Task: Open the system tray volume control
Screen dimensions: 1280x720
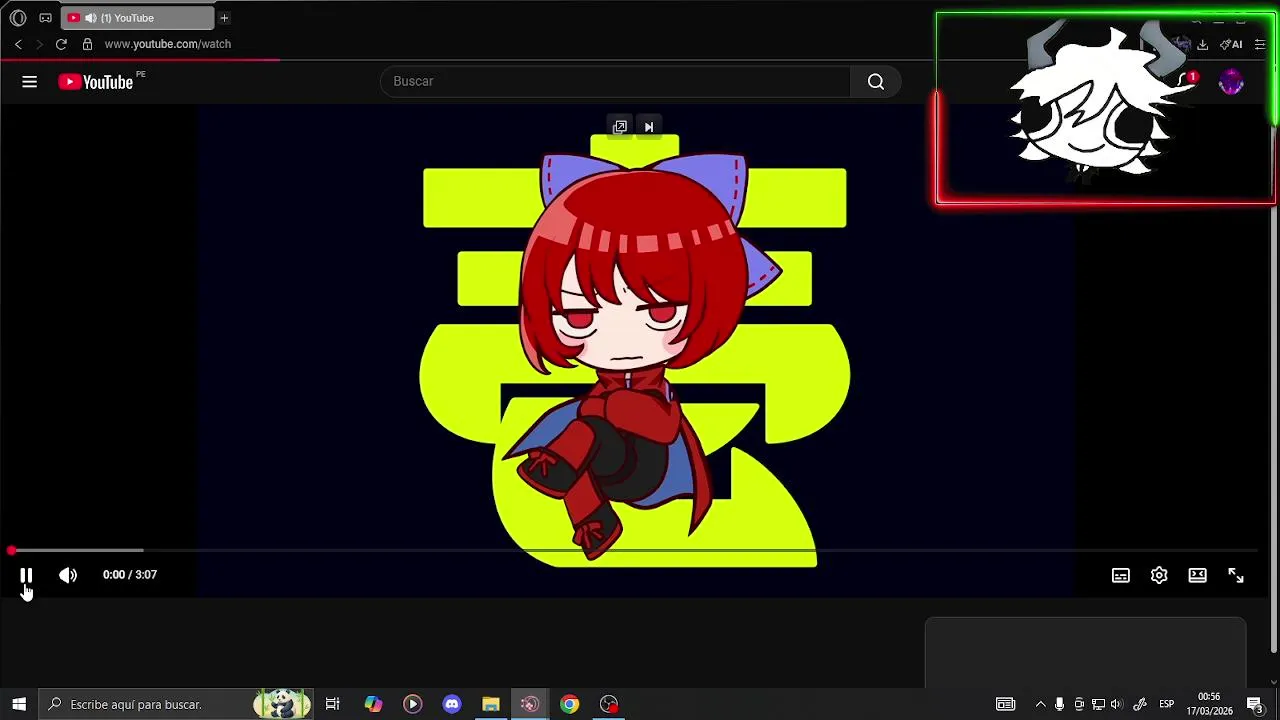Action: tap(1117, 704)
